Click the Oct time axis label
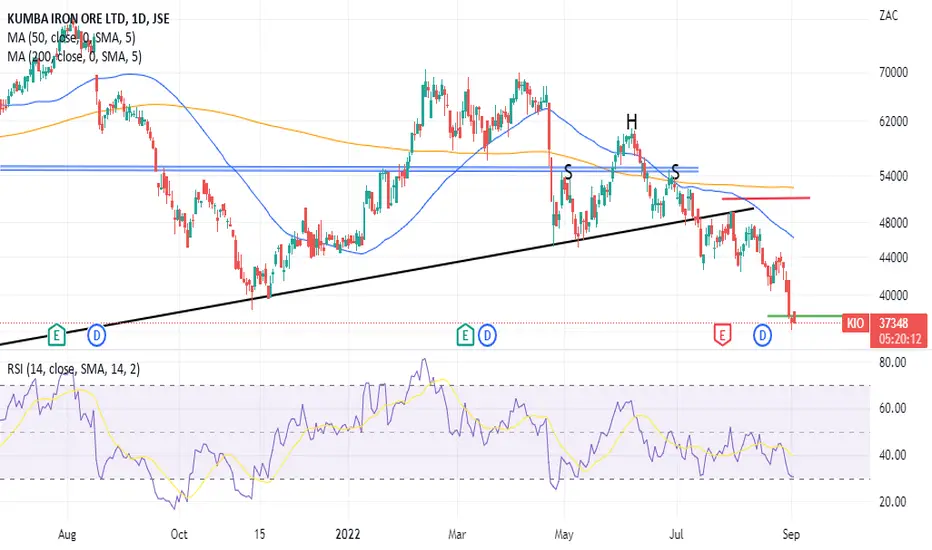This screenshot has width=932, height=550. [x=179, y=534]
